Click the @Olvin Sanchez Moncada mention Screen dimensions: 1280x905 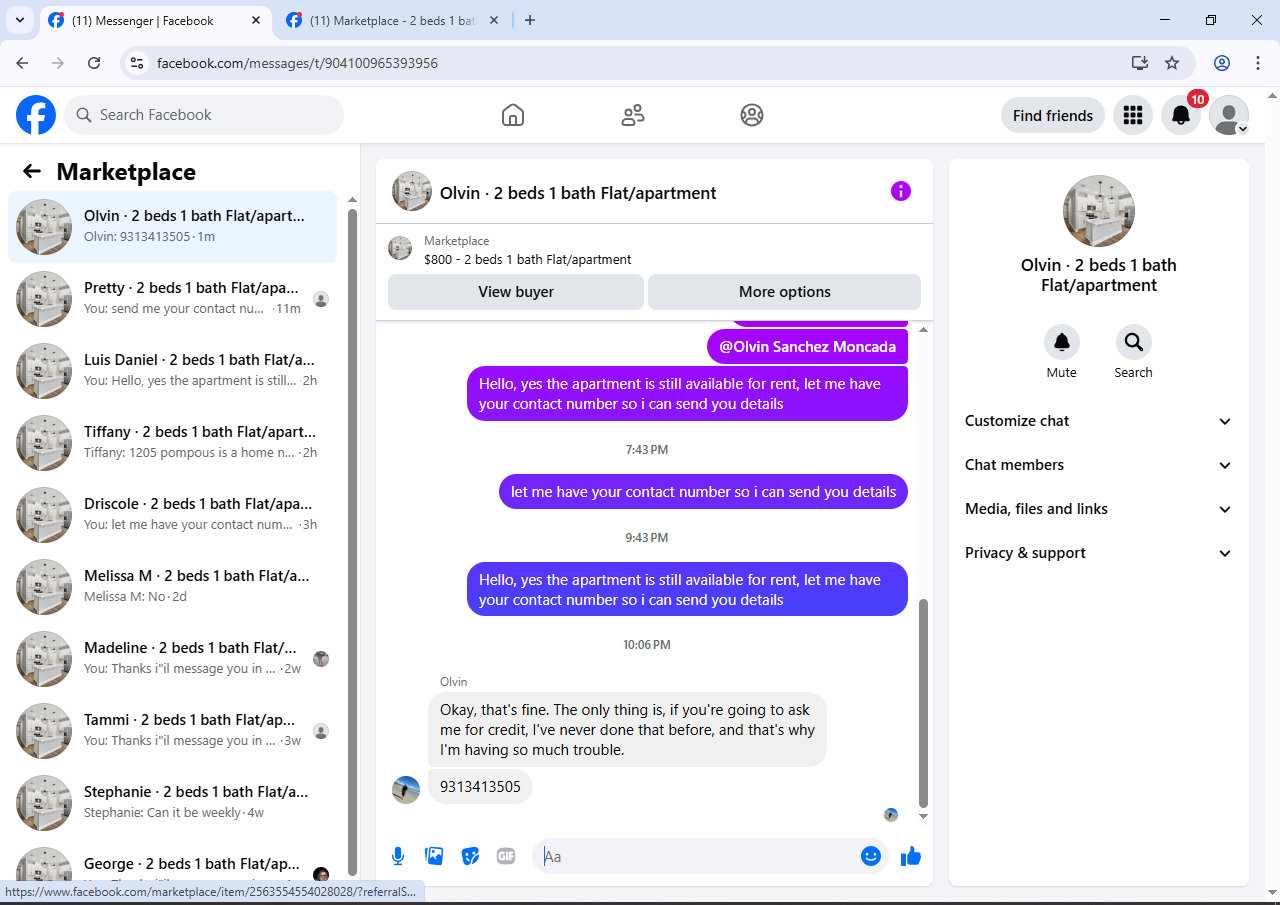click(x=807, y=347)
